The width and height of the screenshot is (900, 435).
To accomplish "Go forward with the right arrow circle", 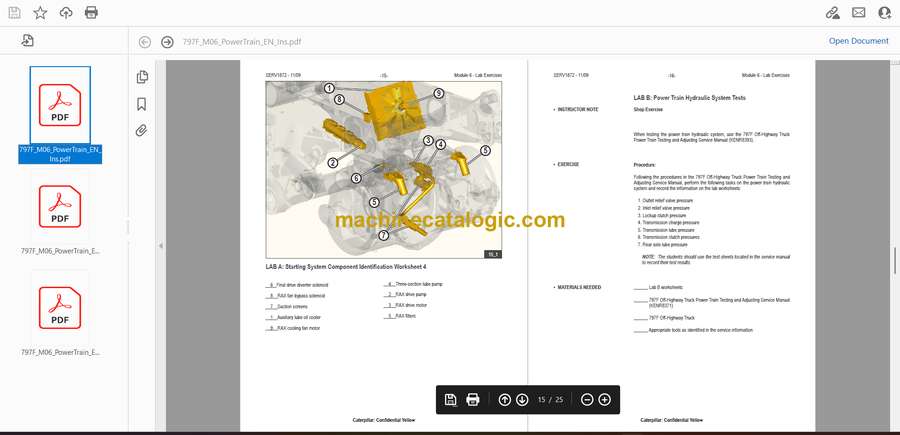I will click(167, 42).
